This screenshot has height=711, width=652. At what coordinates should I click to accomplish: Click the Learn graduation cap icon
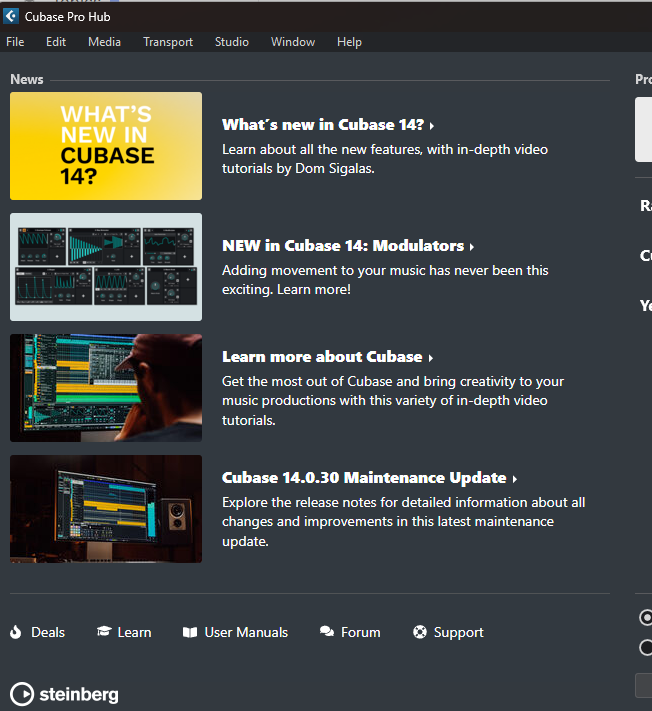pyautogui.click(x=104, y=631)
